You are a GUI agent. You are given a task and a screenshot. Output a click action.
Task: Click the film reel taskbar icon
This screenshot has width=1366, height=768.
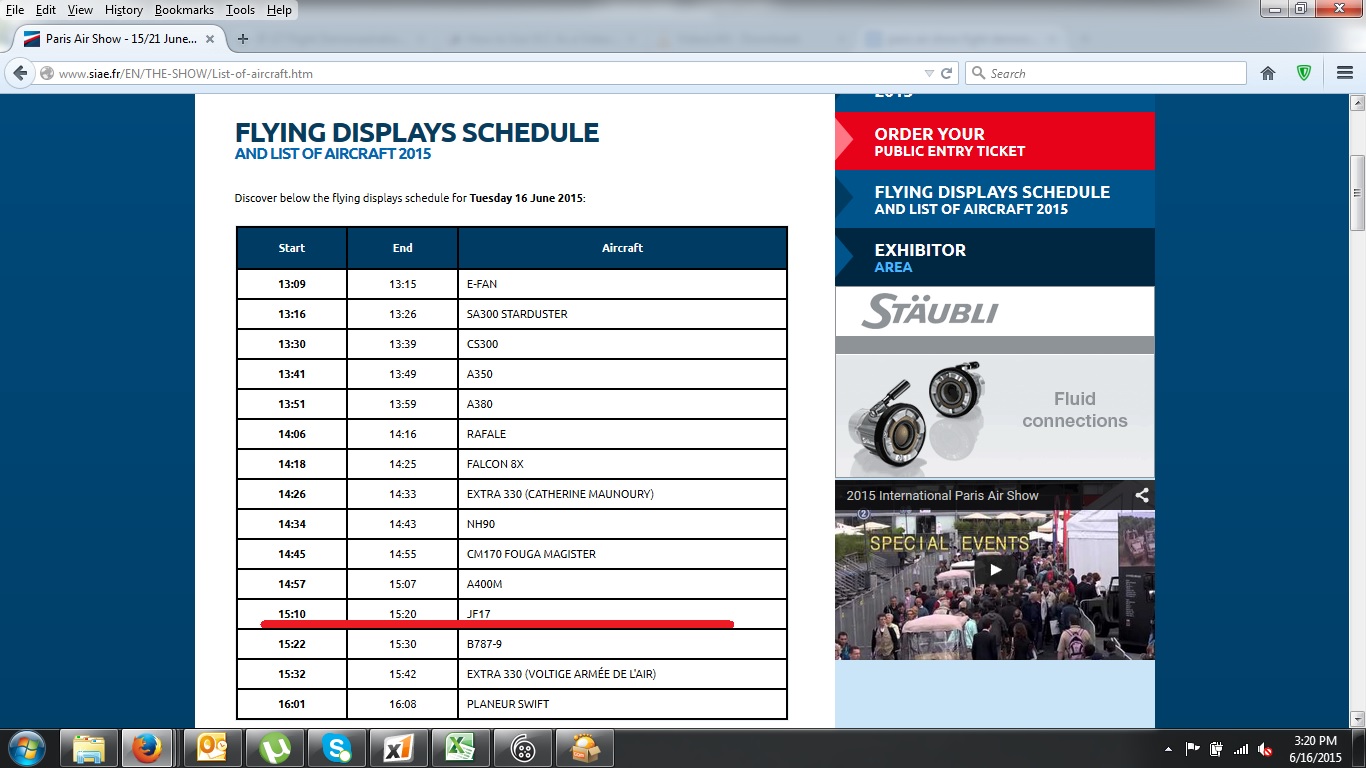523,748
